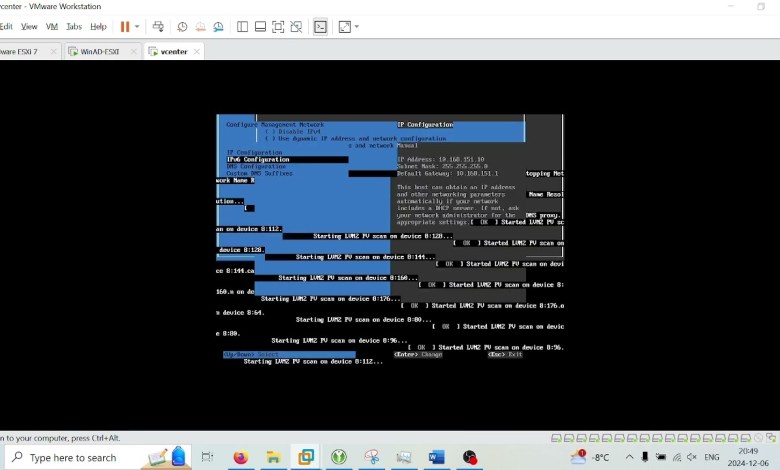Revert the VM to its snapshot

(x=200, y=27)
